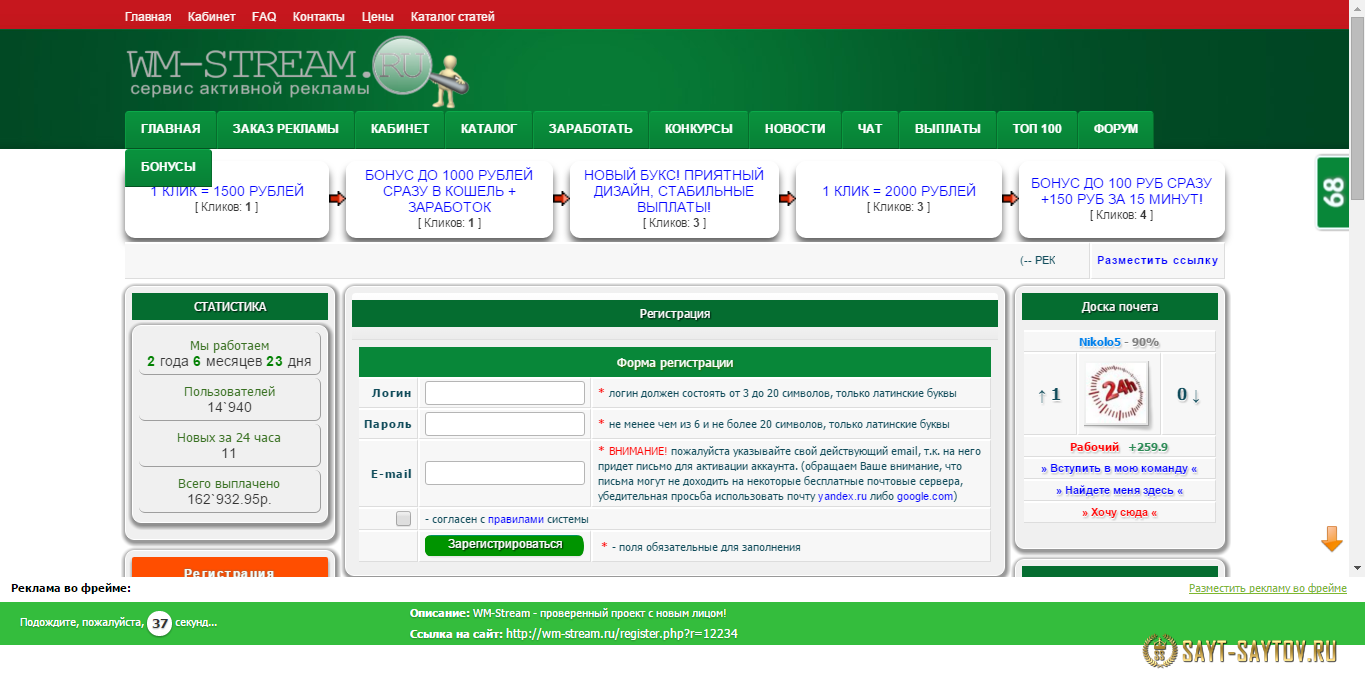Click the orange Регистрация sidebar button
The width and height of the screenshot is (1365, 676).
coord(230,572)
